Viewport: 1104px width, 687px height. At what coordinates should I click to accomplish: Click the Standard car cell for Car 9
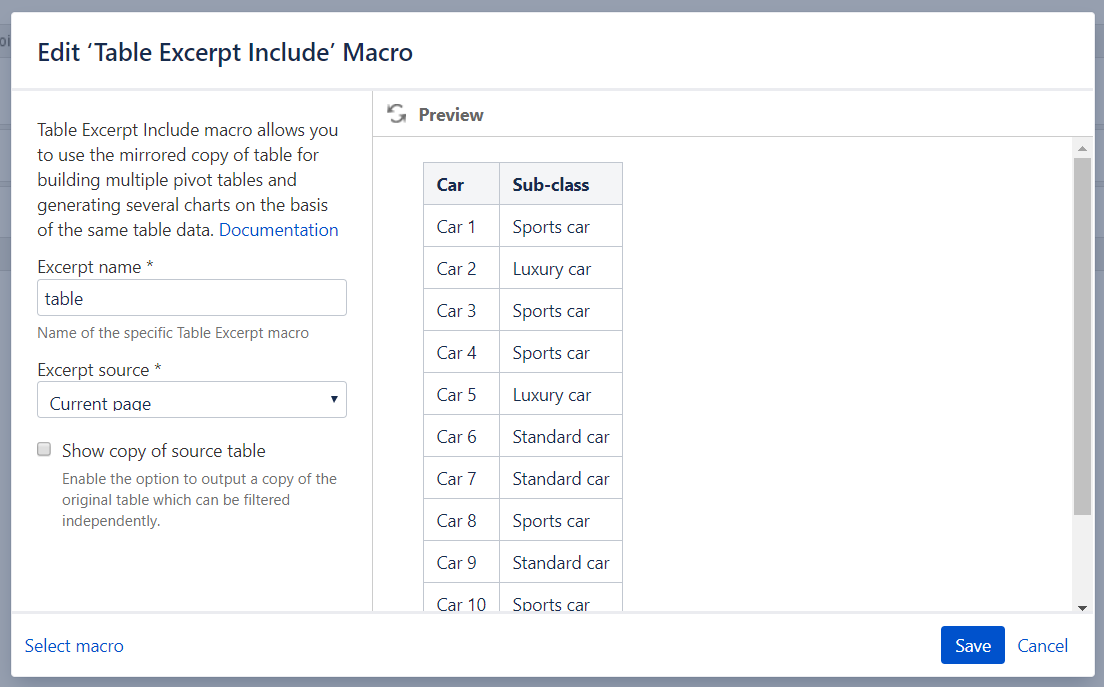click(x=560, y=563)
